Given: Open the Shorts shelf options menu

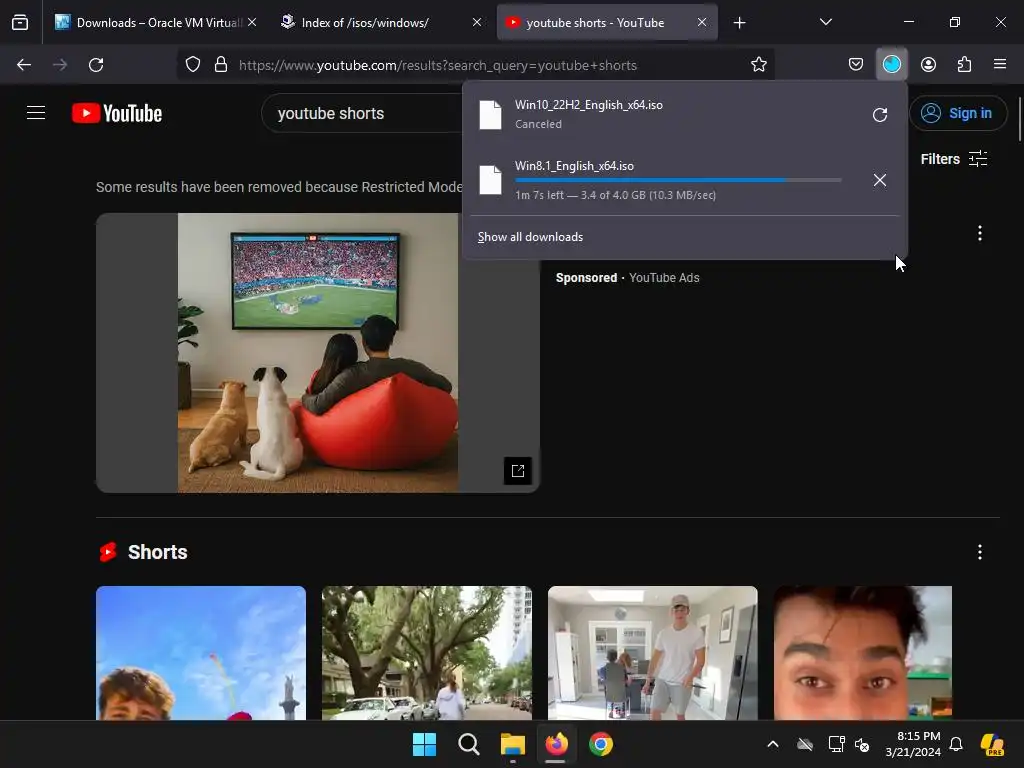Looking at the screenshot, I should click(x=980, y=552).
